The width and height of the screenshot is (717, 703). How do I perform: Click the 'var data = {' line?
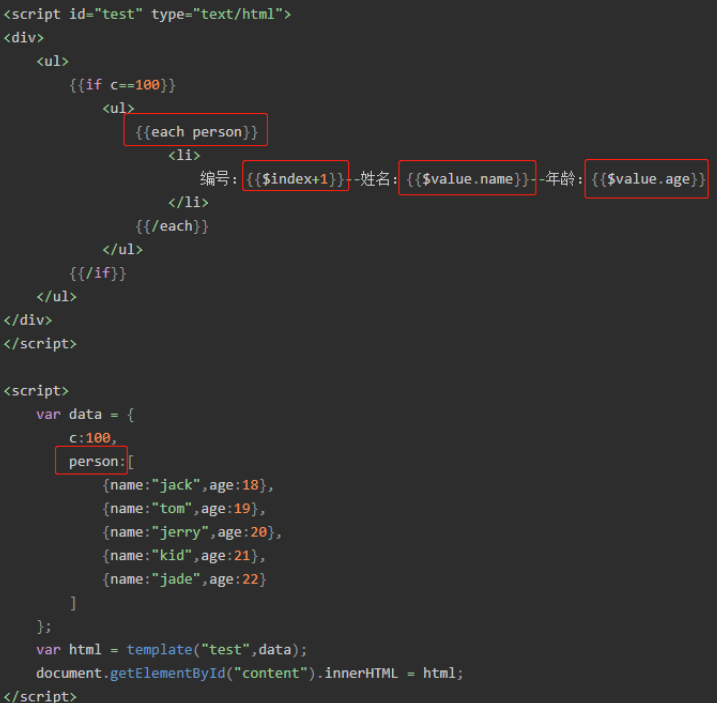coord(86,415)
